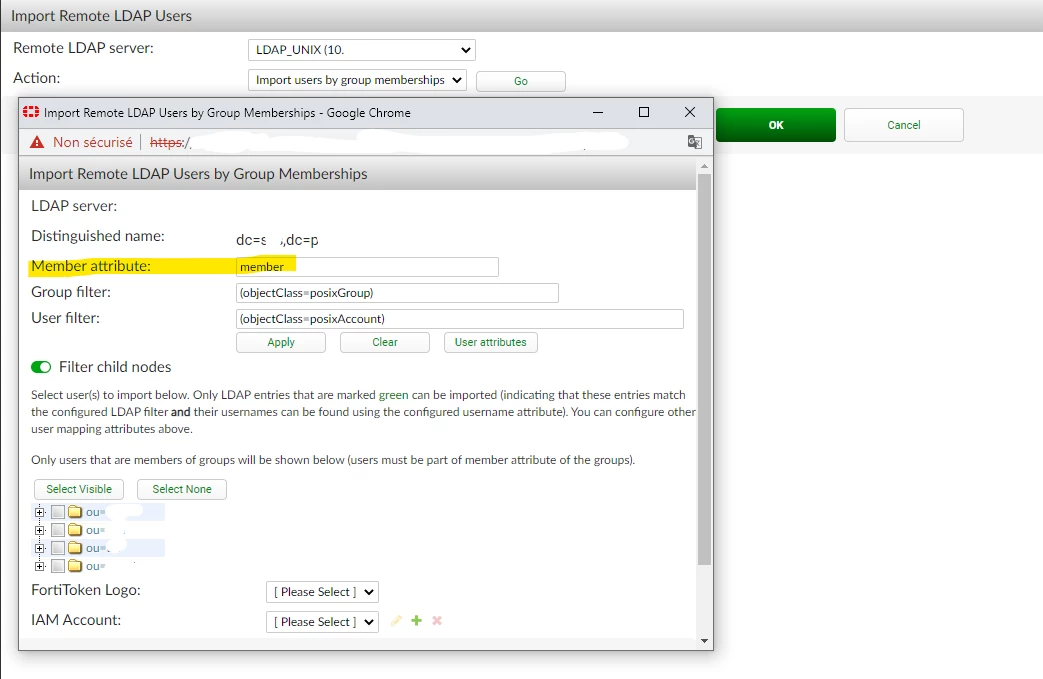Expand the fourth ou tree node

pyautogui.click(x=40, y=566)
